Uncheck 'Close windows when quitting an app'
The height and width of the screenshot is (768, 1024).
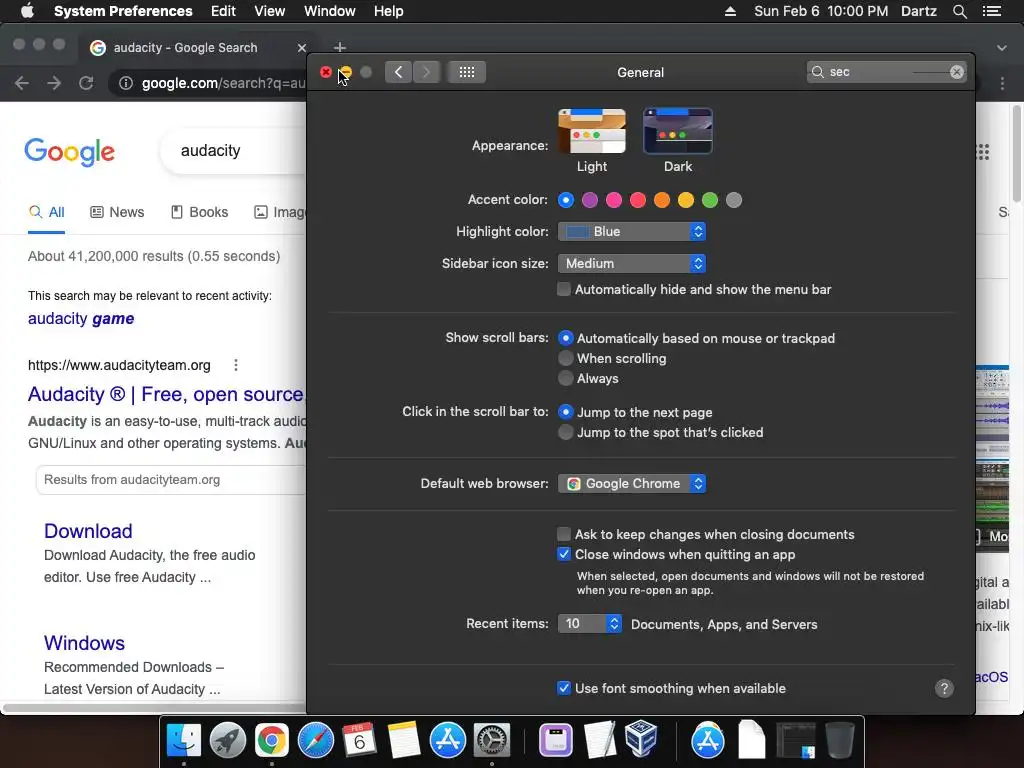pos(564,554)
